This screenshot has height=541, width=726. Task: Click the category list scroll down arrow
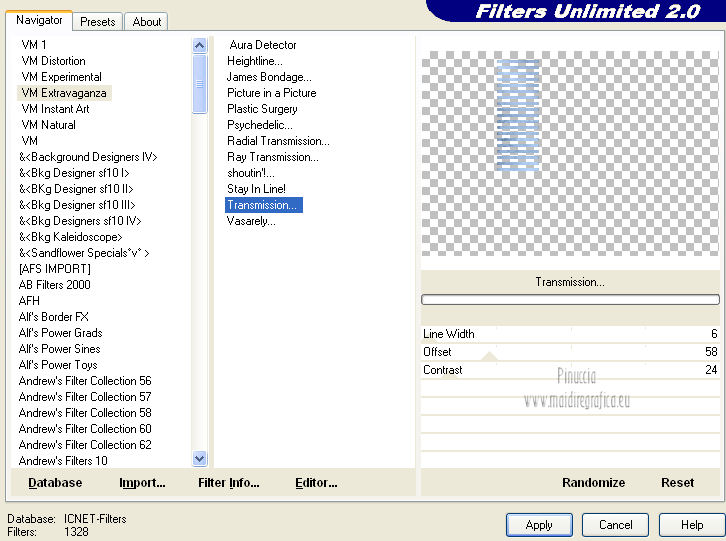click(x=200, y=459)
